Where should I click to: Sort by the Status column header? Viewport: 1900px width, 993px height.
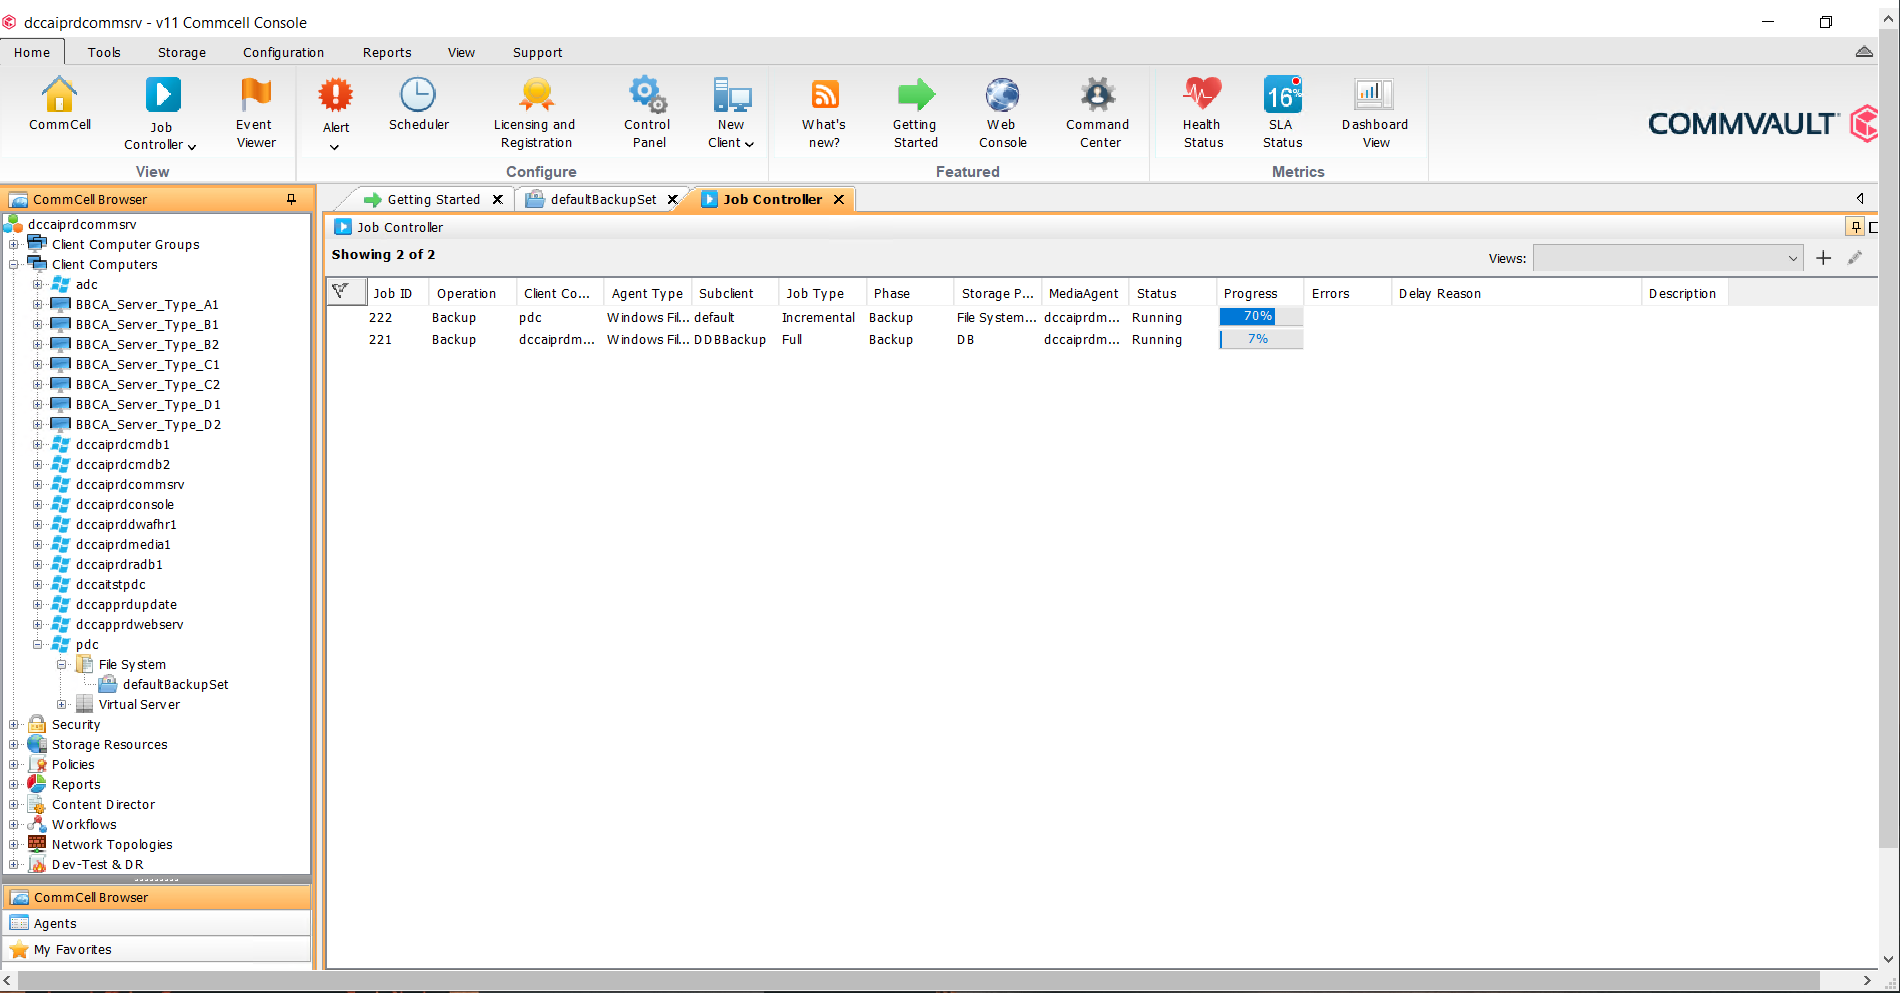(1172, 293)
